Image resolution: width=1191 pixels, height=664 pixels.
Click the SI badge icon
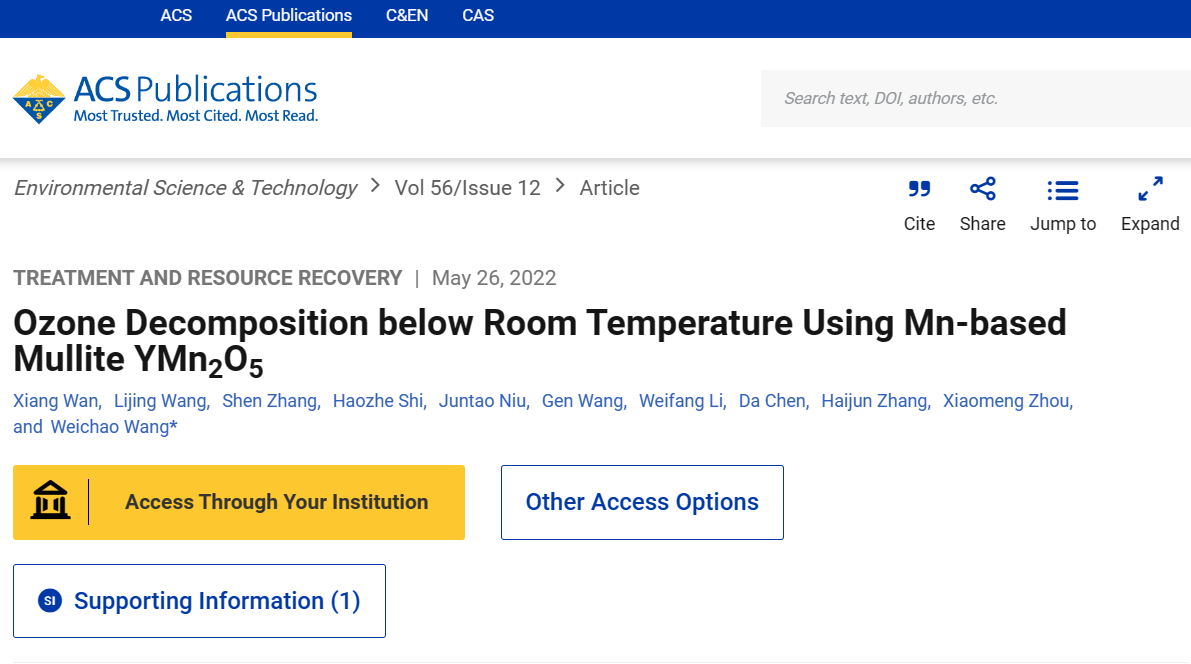click(50, 601)
